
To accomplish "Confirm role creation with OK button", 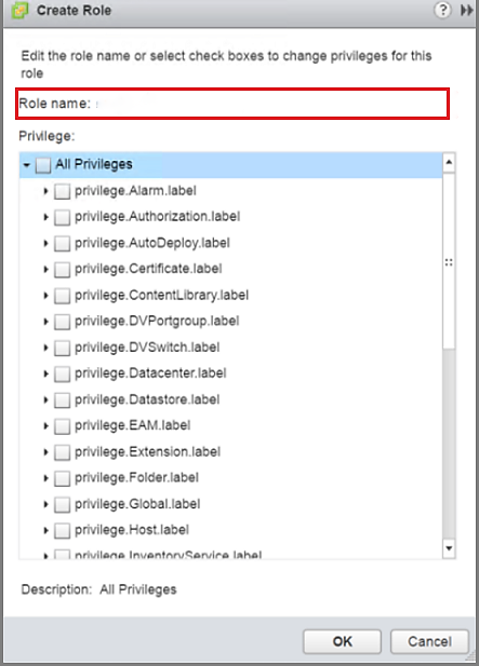I will click(x=342, y=641).
